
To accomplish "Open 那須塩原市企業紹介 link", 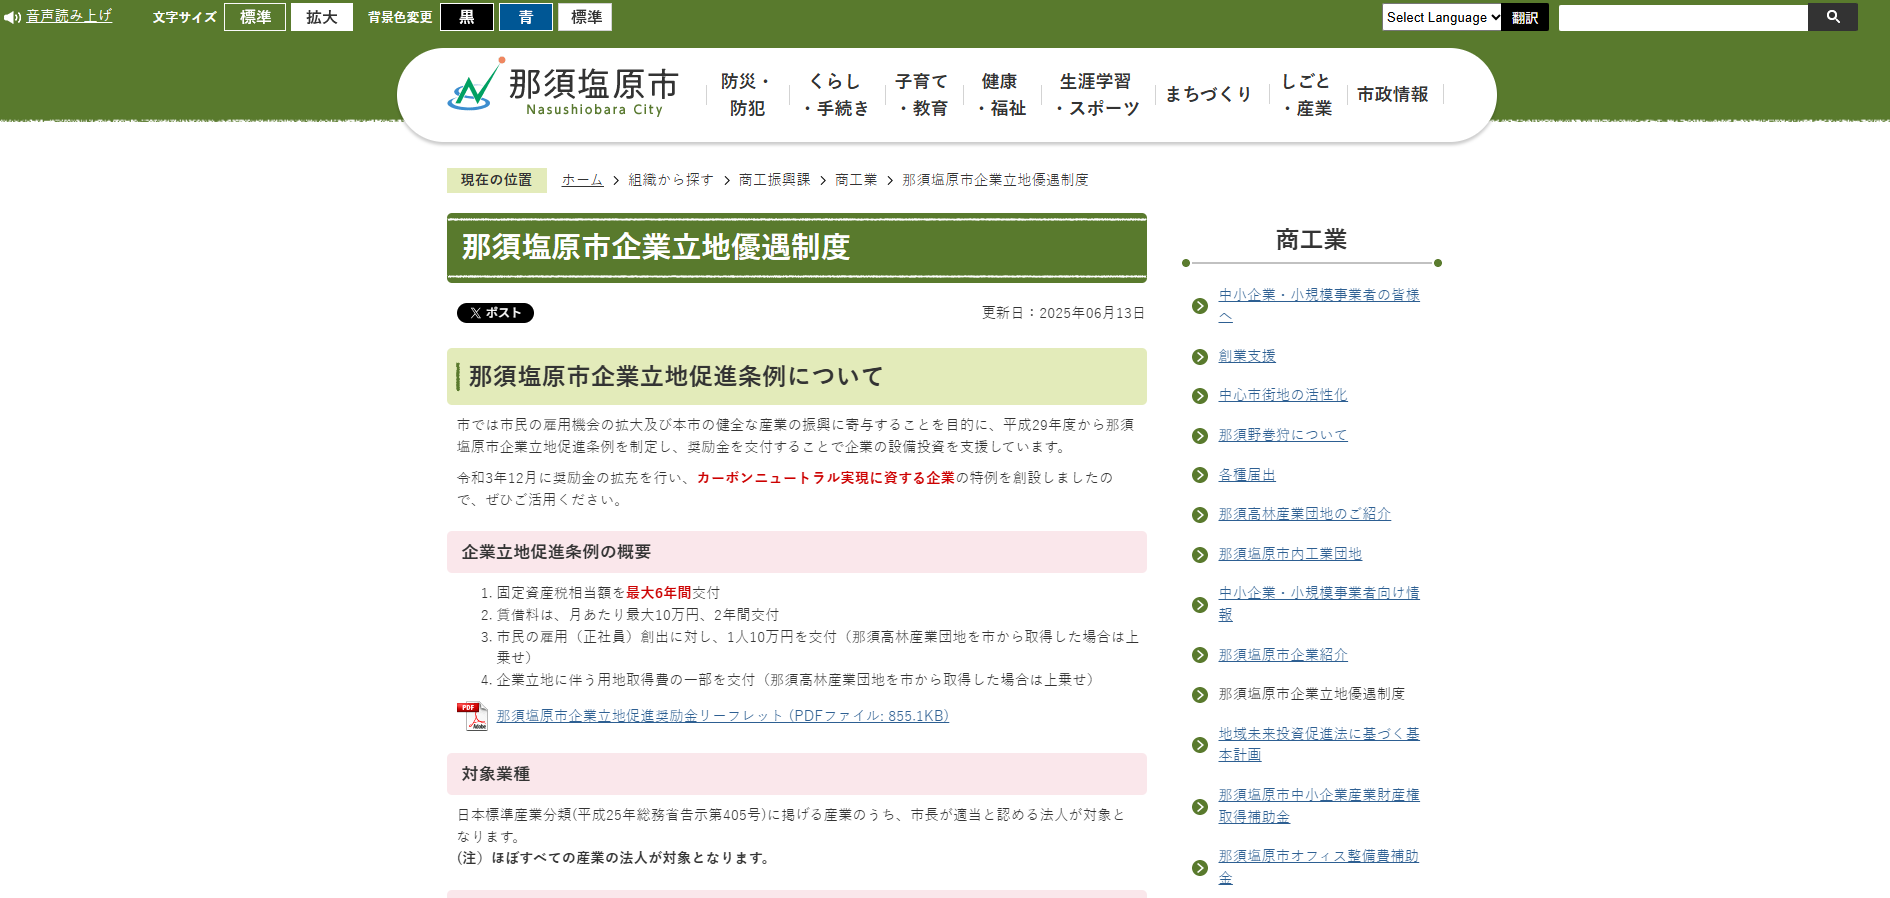I will click(1283, 655).
